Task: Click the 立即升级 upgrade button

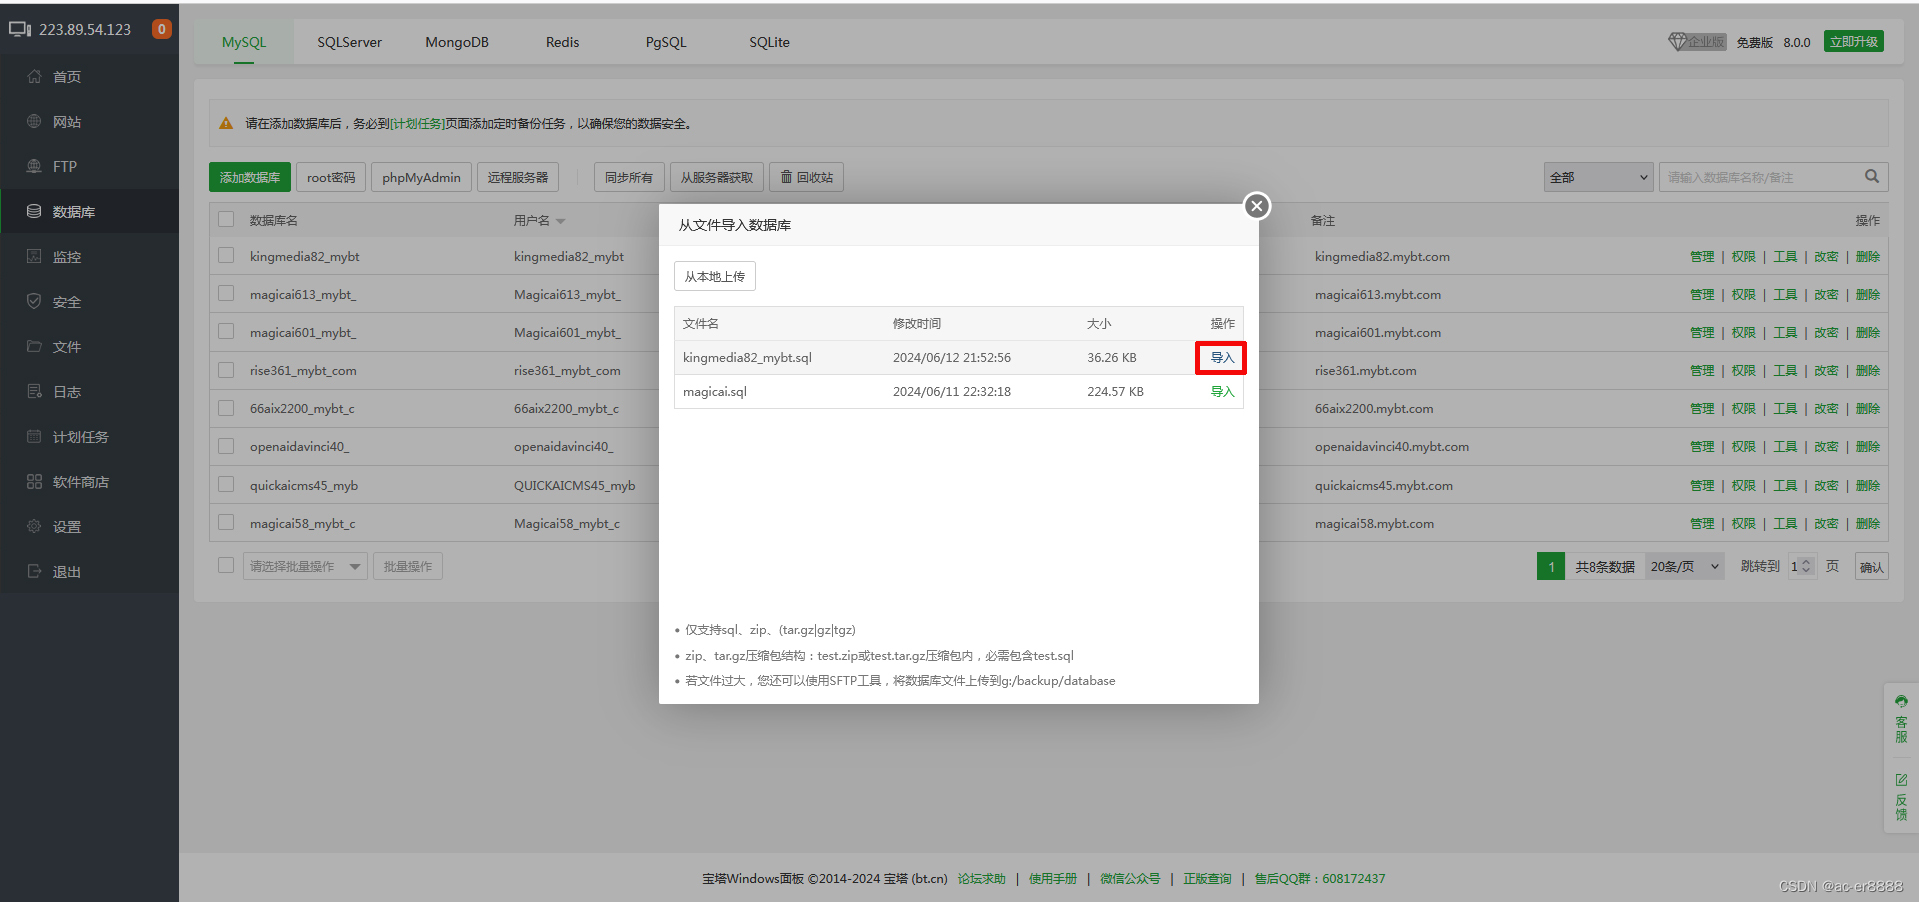Action: [x=1854, y=41]
